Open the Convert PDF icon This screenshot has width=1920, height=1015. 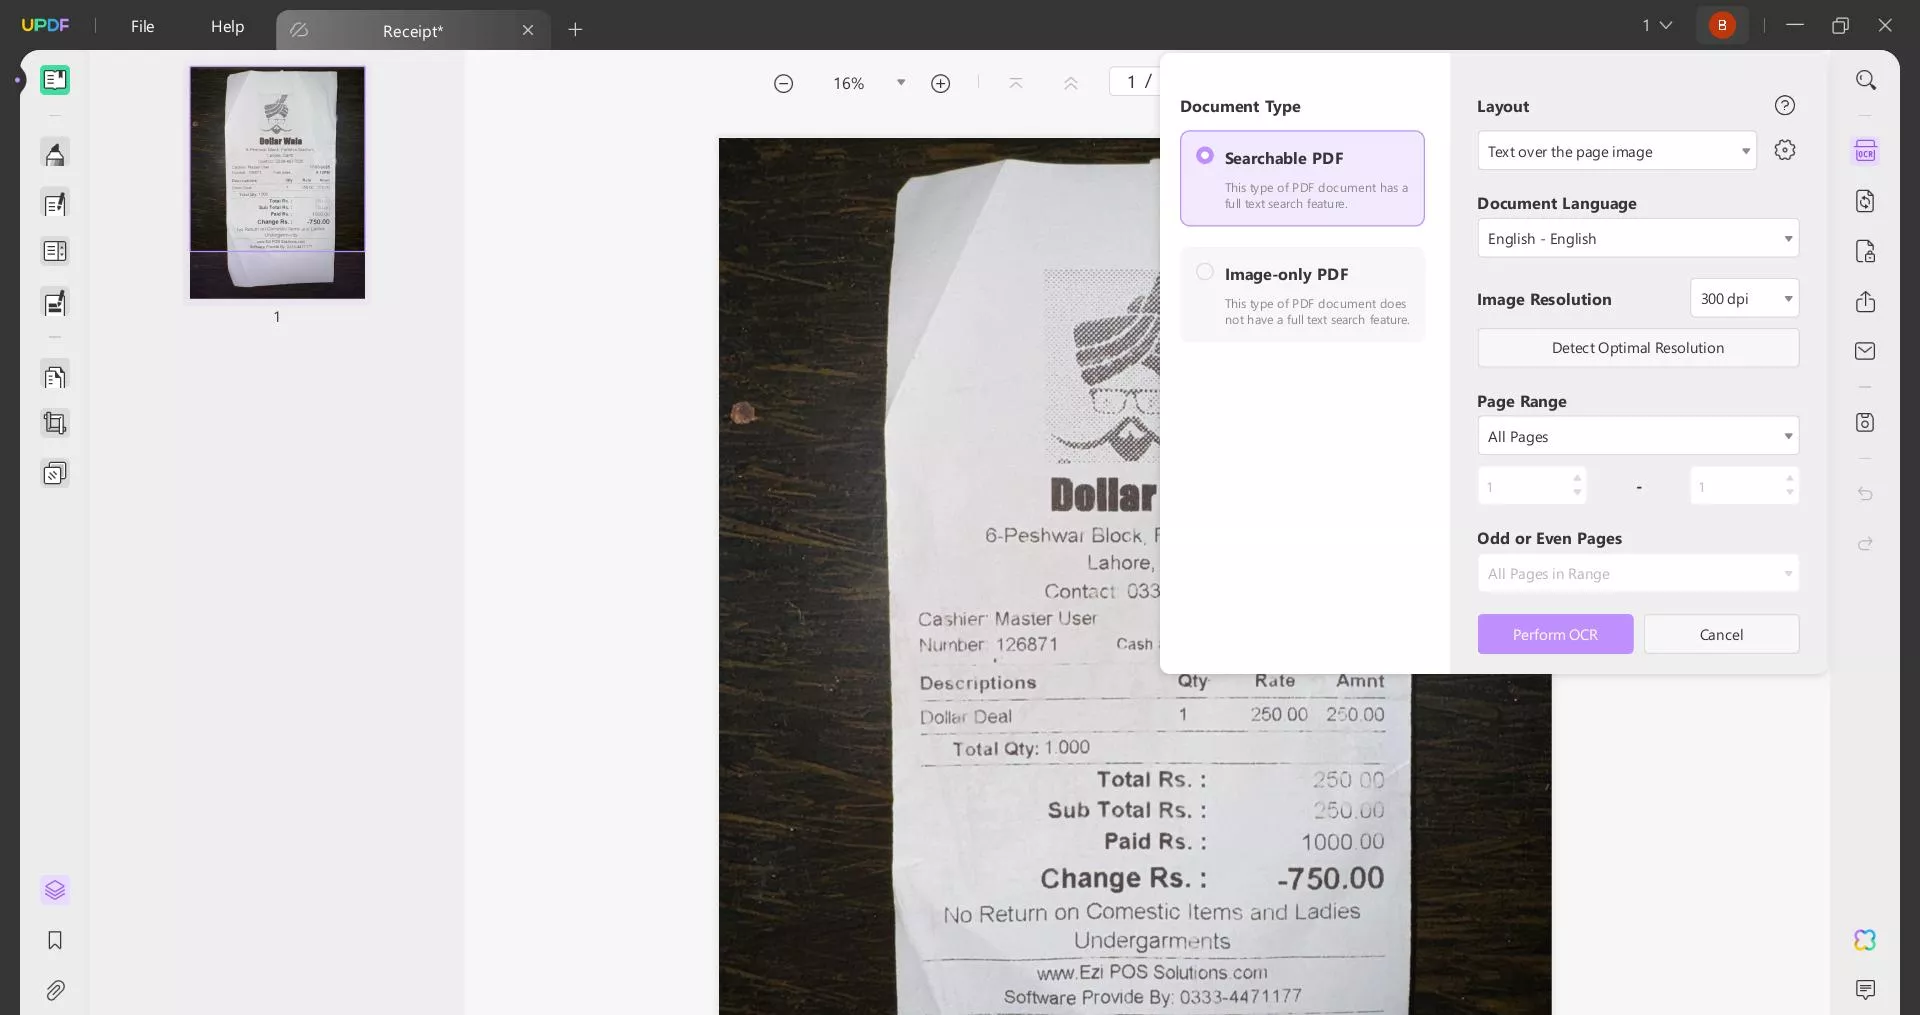pyautogui.click(x=1866, y=201)
